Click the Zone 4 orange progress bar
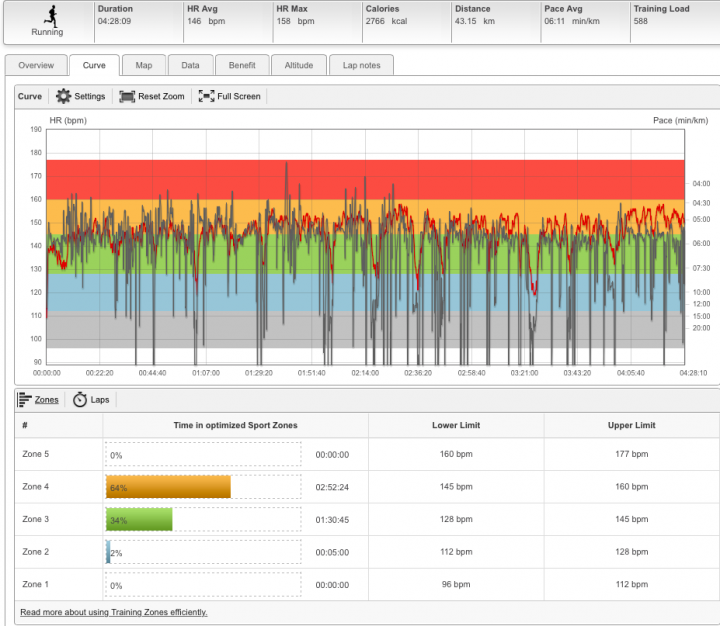Viewport: 720px width, 626px height. (168, 487)
